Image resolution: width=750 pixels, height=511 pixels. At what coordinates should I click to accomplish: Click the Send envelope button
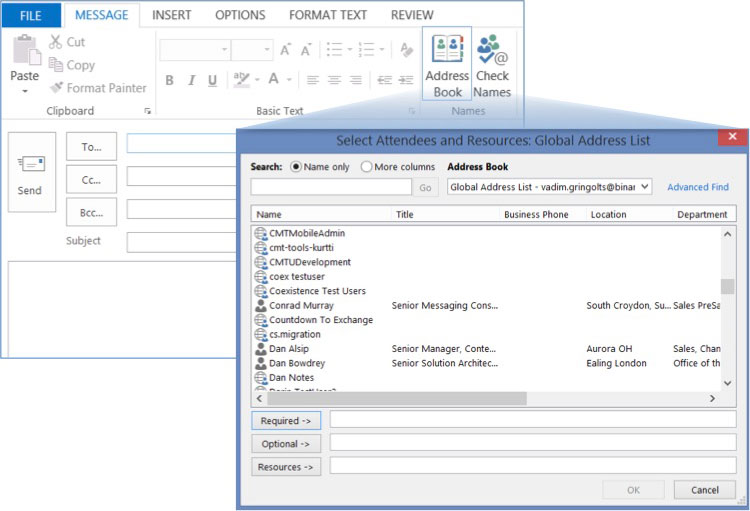pos(32,172)
